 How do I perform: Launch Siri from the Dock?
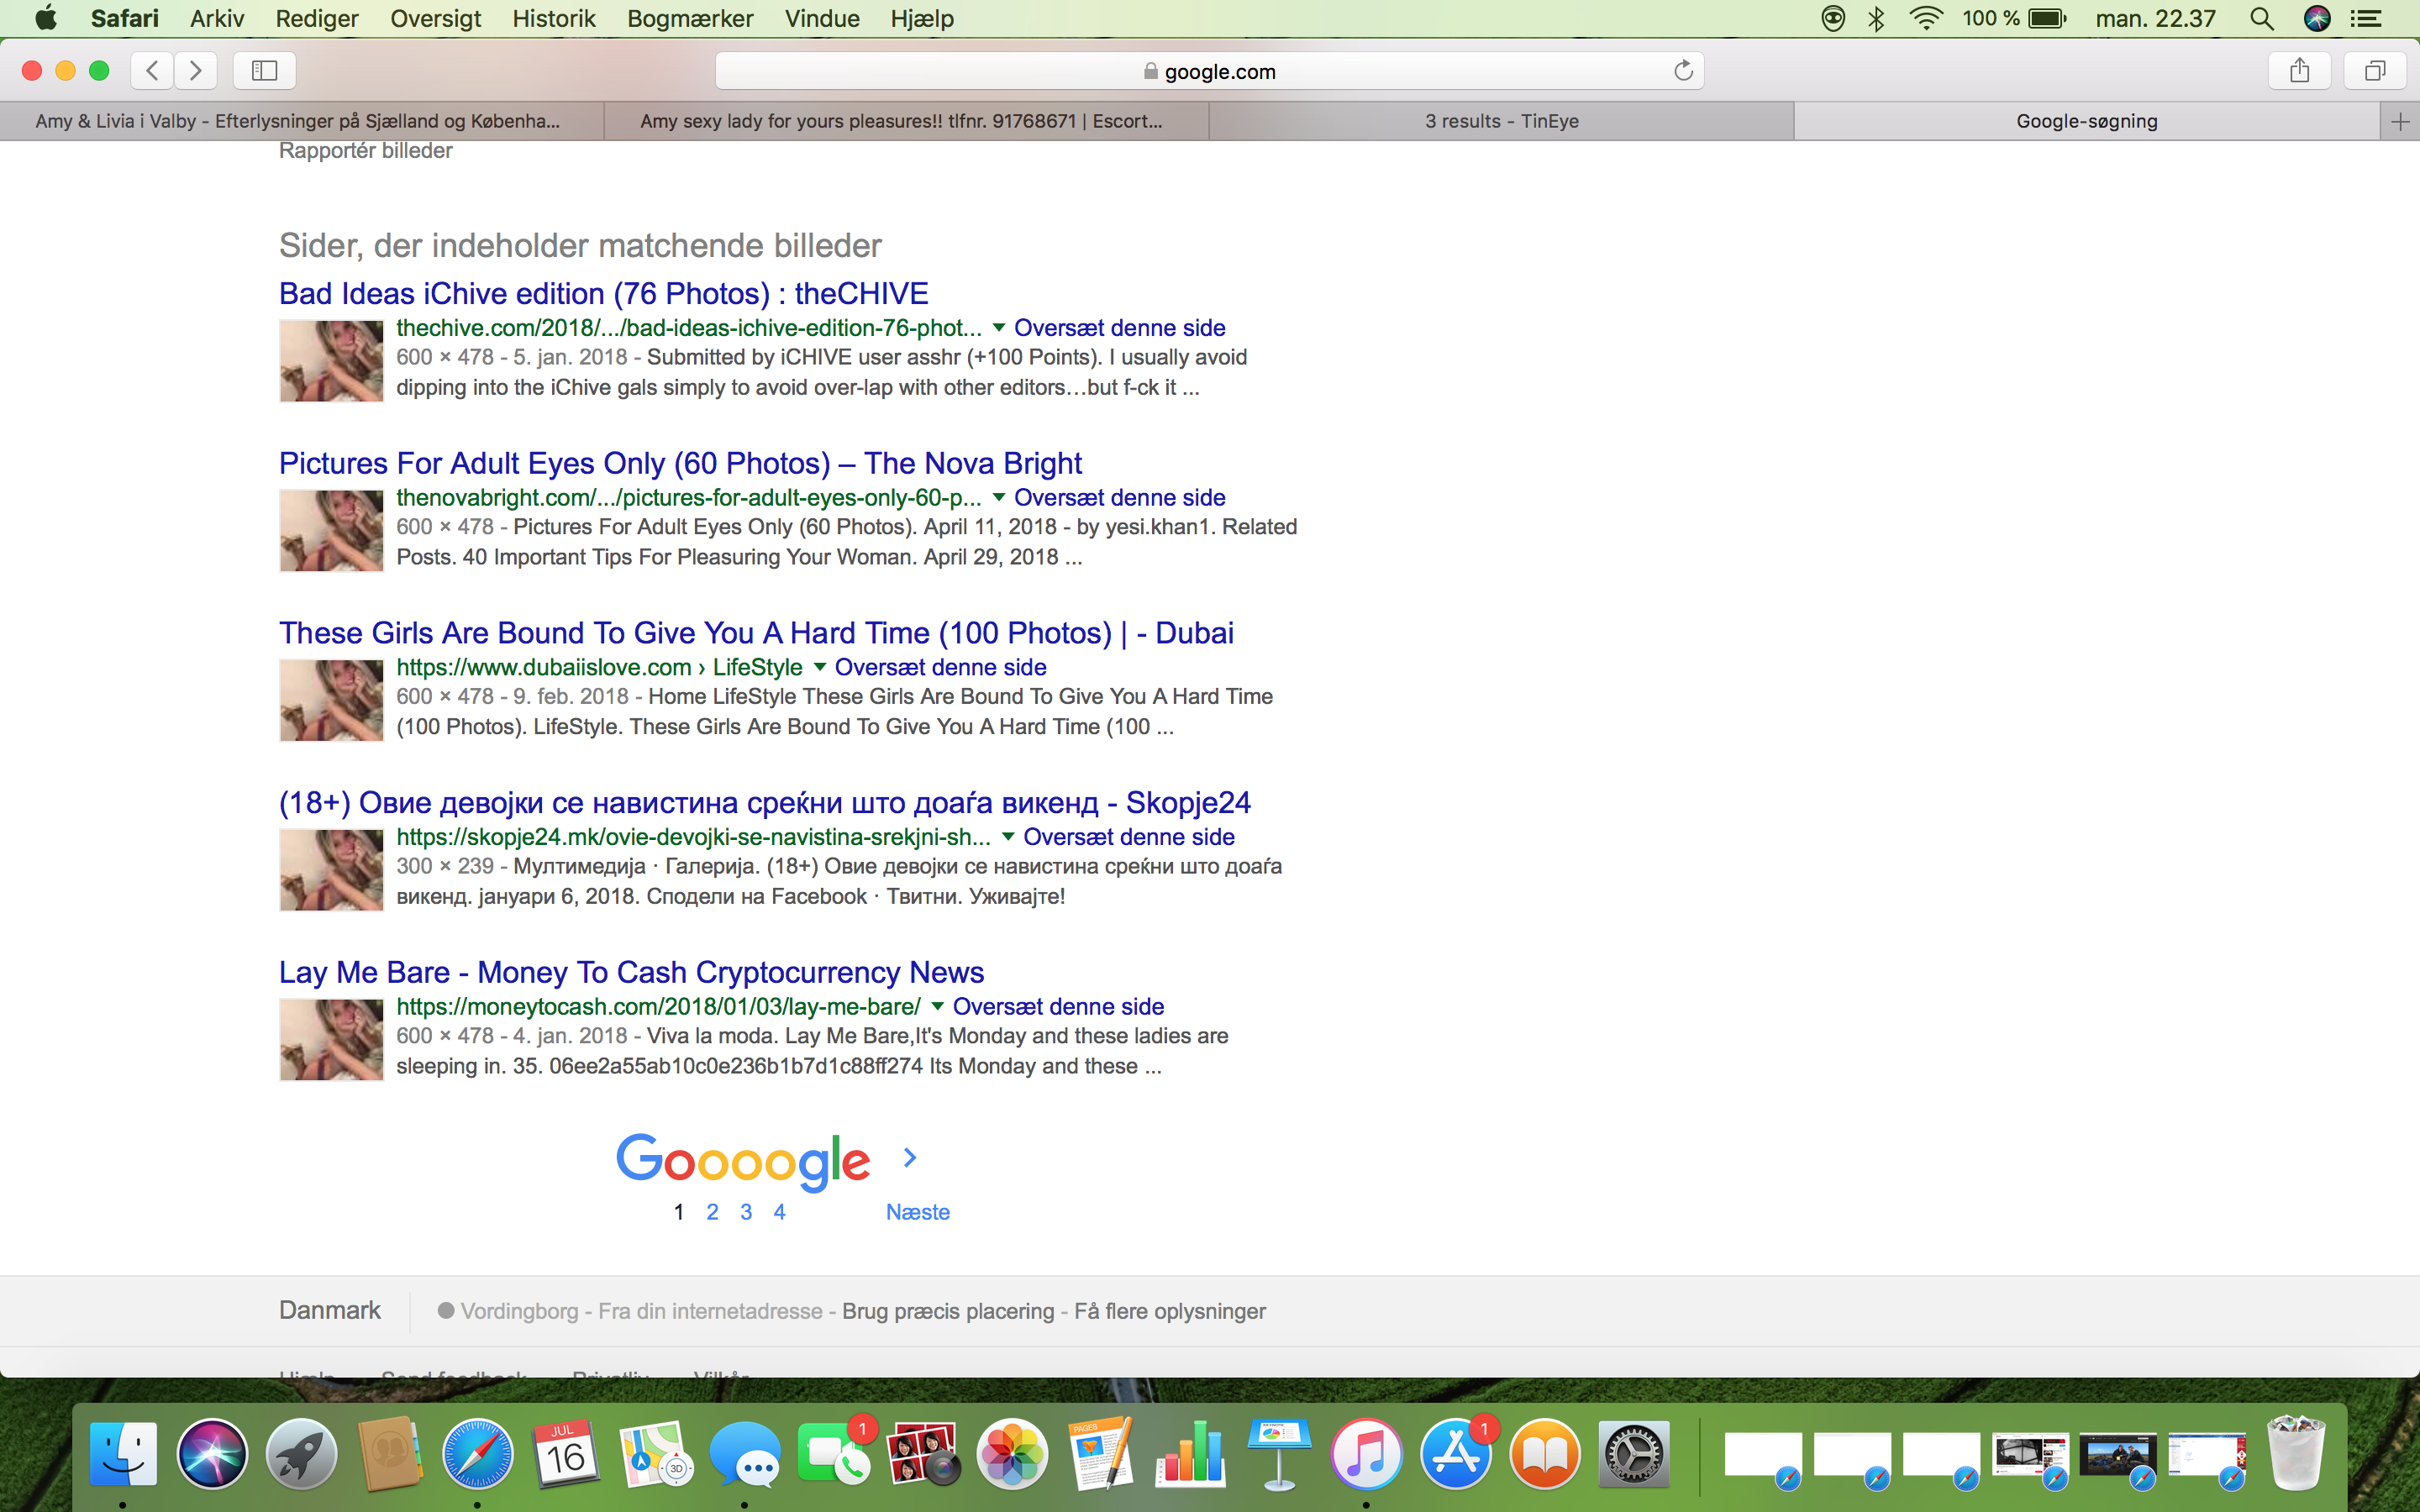click(212, 1453)
